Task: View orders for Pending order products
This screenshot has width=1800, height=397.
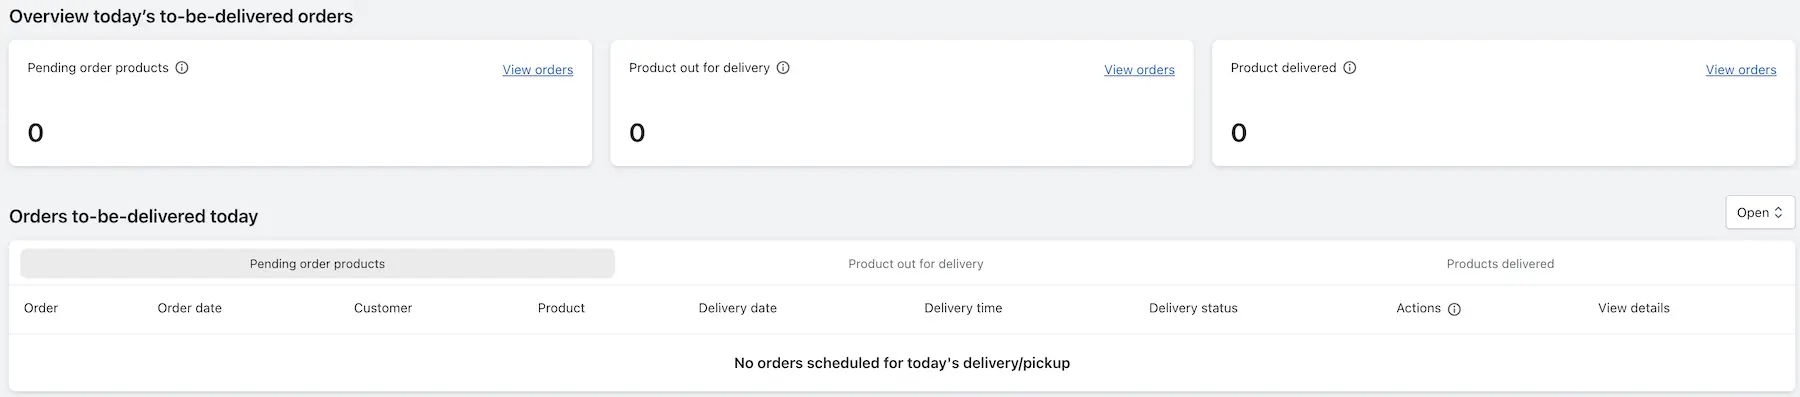Action: tap(538, 70)
